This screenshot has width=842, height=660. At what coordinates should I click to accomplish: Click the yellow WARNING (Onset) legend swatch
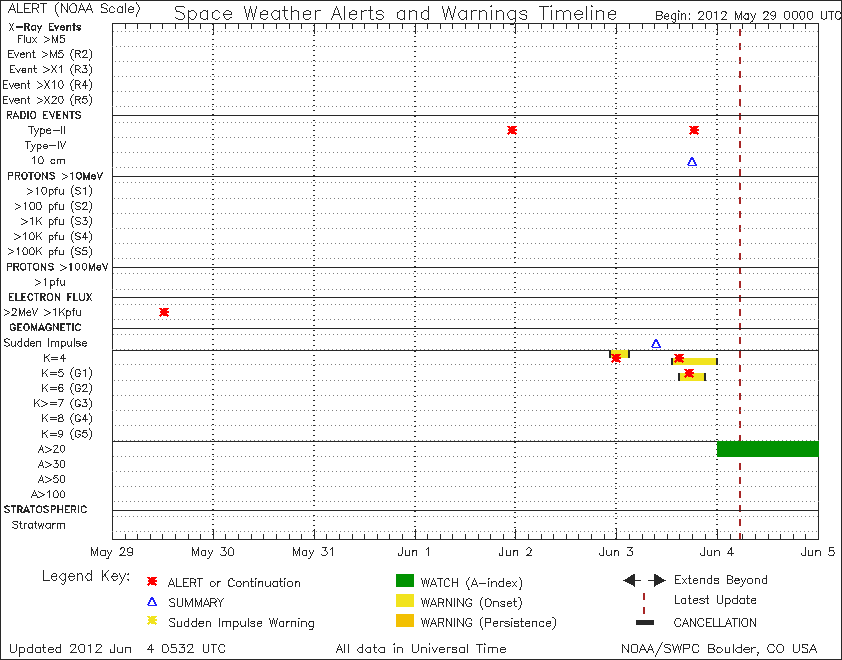404,602
